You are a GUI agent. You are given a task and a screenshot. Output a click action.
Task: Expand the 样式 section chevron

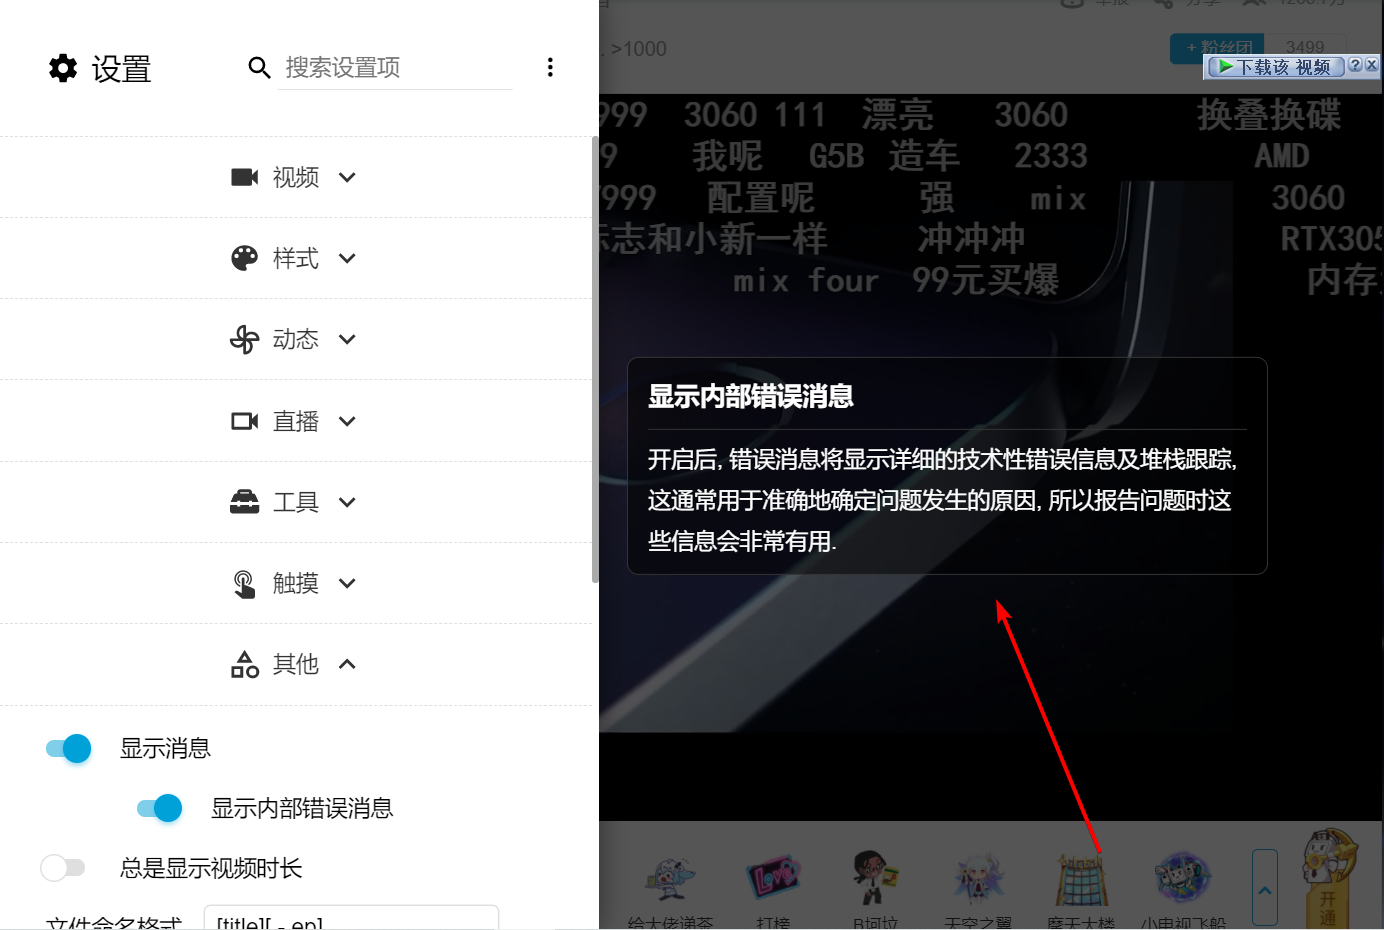[347, 258]
